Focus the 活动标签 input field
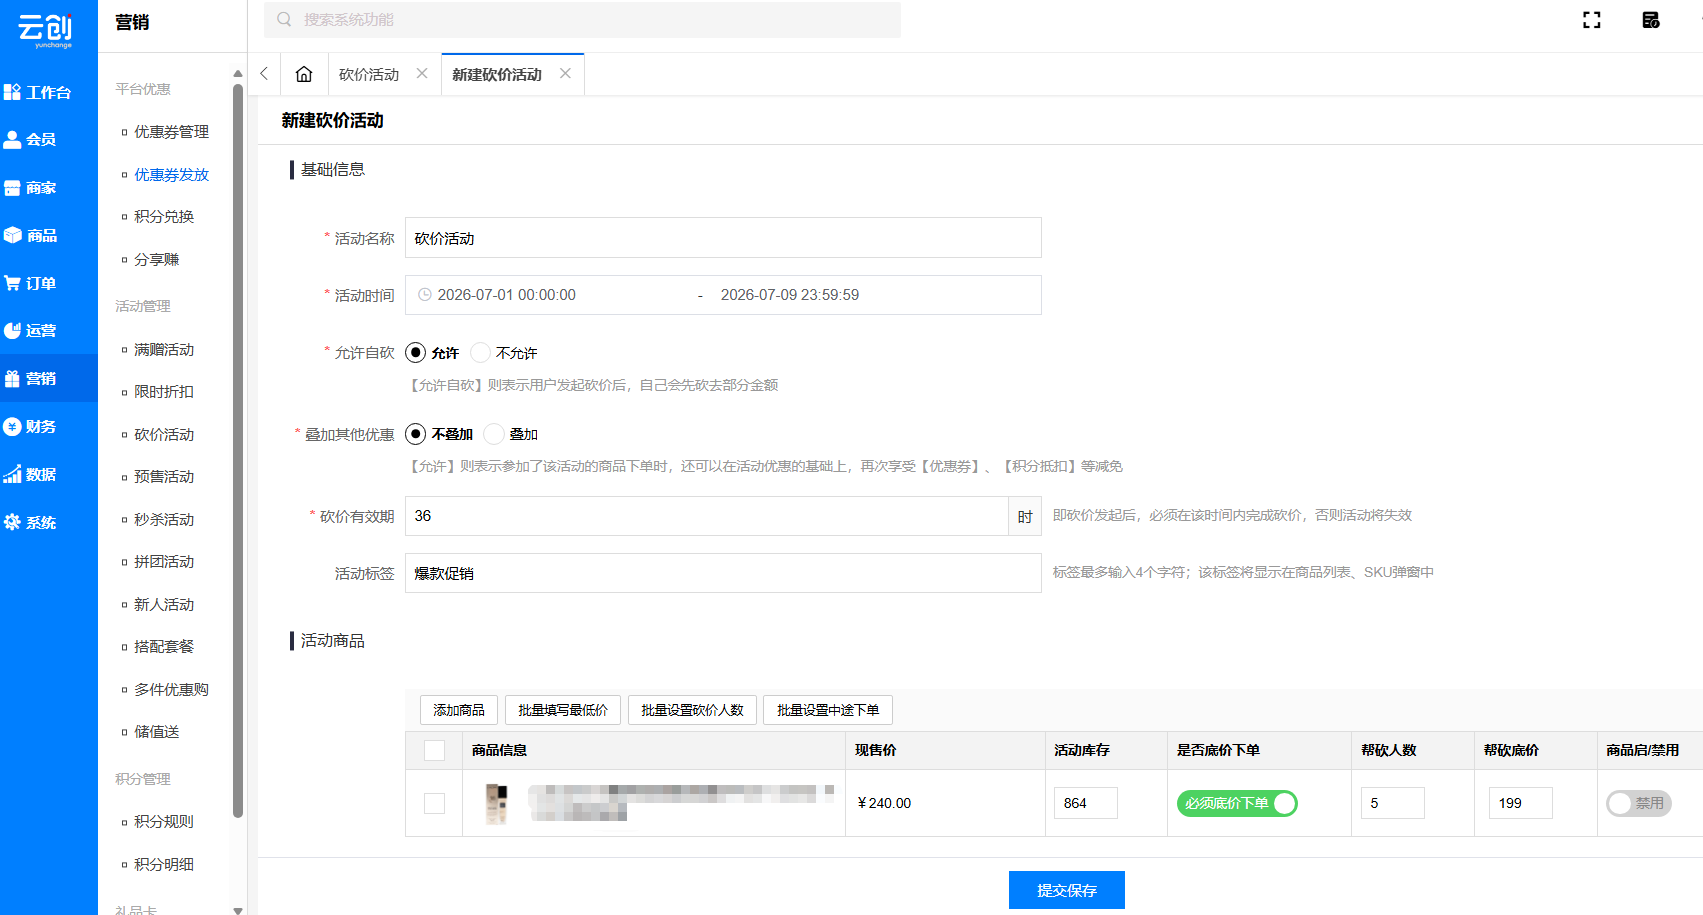1703x915 pixels. click(x=723, y=573)
